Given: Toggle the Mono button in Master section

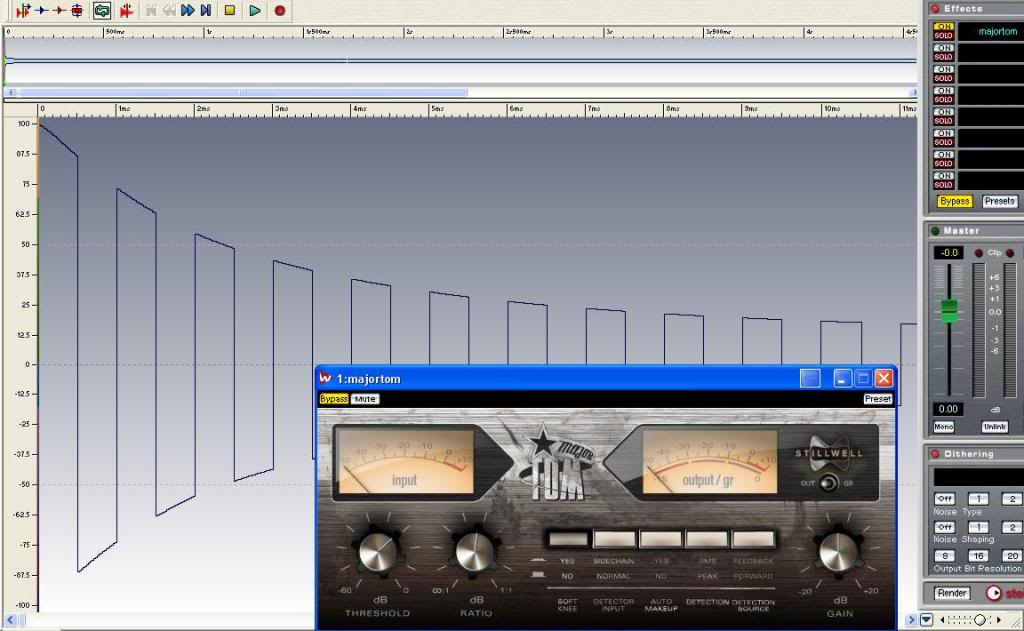Looking at the screenshot, I should (943, 427).
